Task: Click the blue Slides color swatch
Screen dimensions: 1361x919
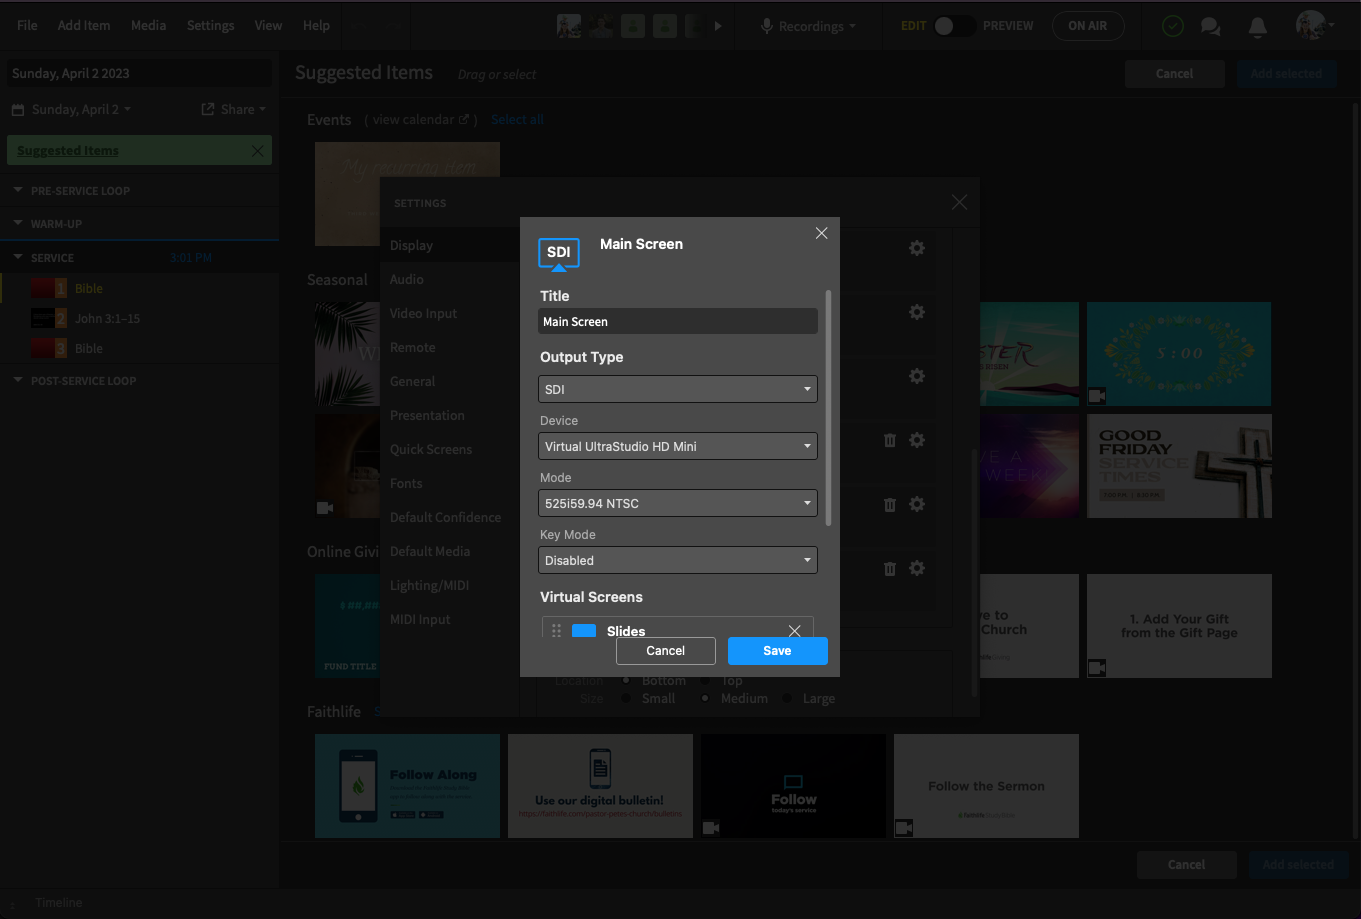Action: 584,631
